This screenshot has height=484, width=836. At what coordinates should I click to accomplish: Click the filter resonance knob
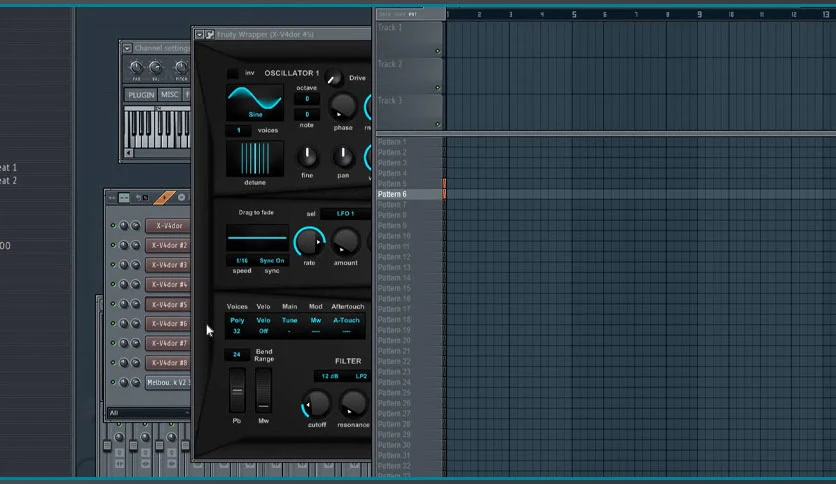tap(353, 404)
